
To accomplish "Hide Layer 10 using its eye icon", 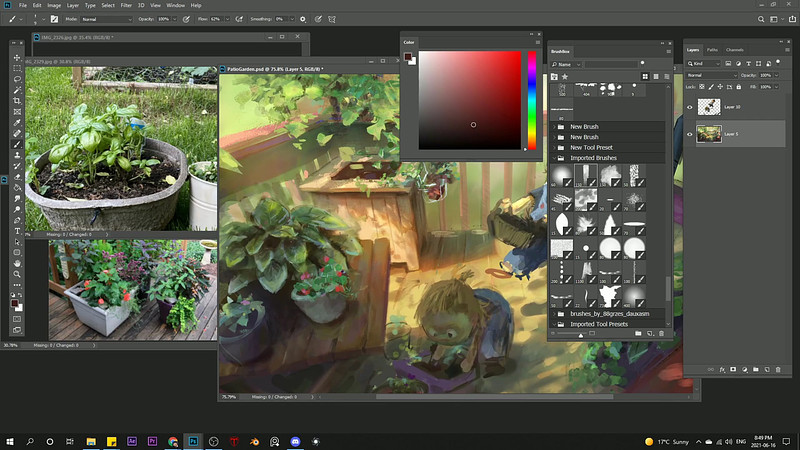I will [x=690, y=107].
